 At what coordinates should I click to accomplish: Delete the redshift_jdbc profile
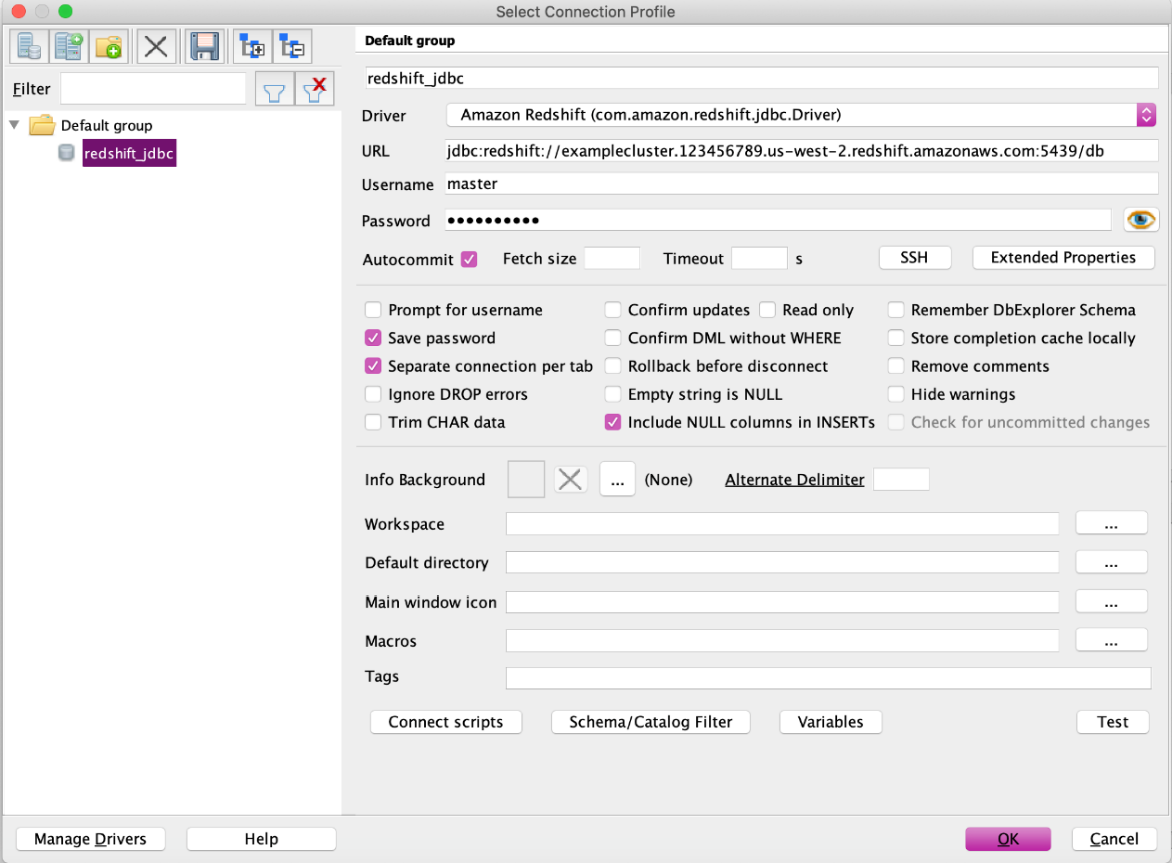156,46
